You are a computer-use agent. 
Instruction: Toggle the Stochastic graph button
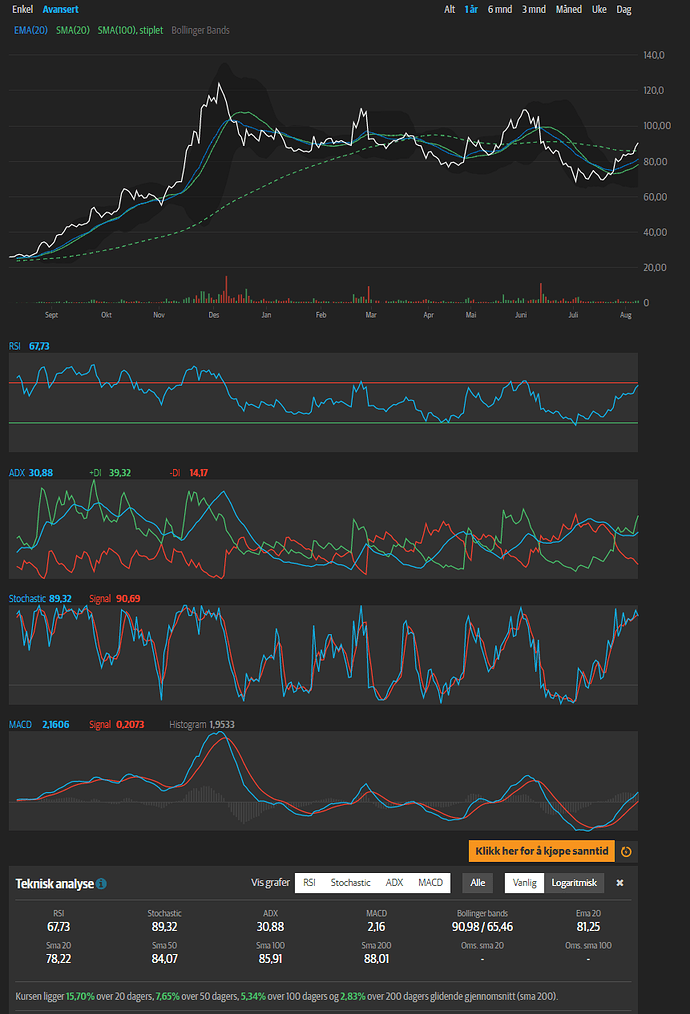(350, 883)
